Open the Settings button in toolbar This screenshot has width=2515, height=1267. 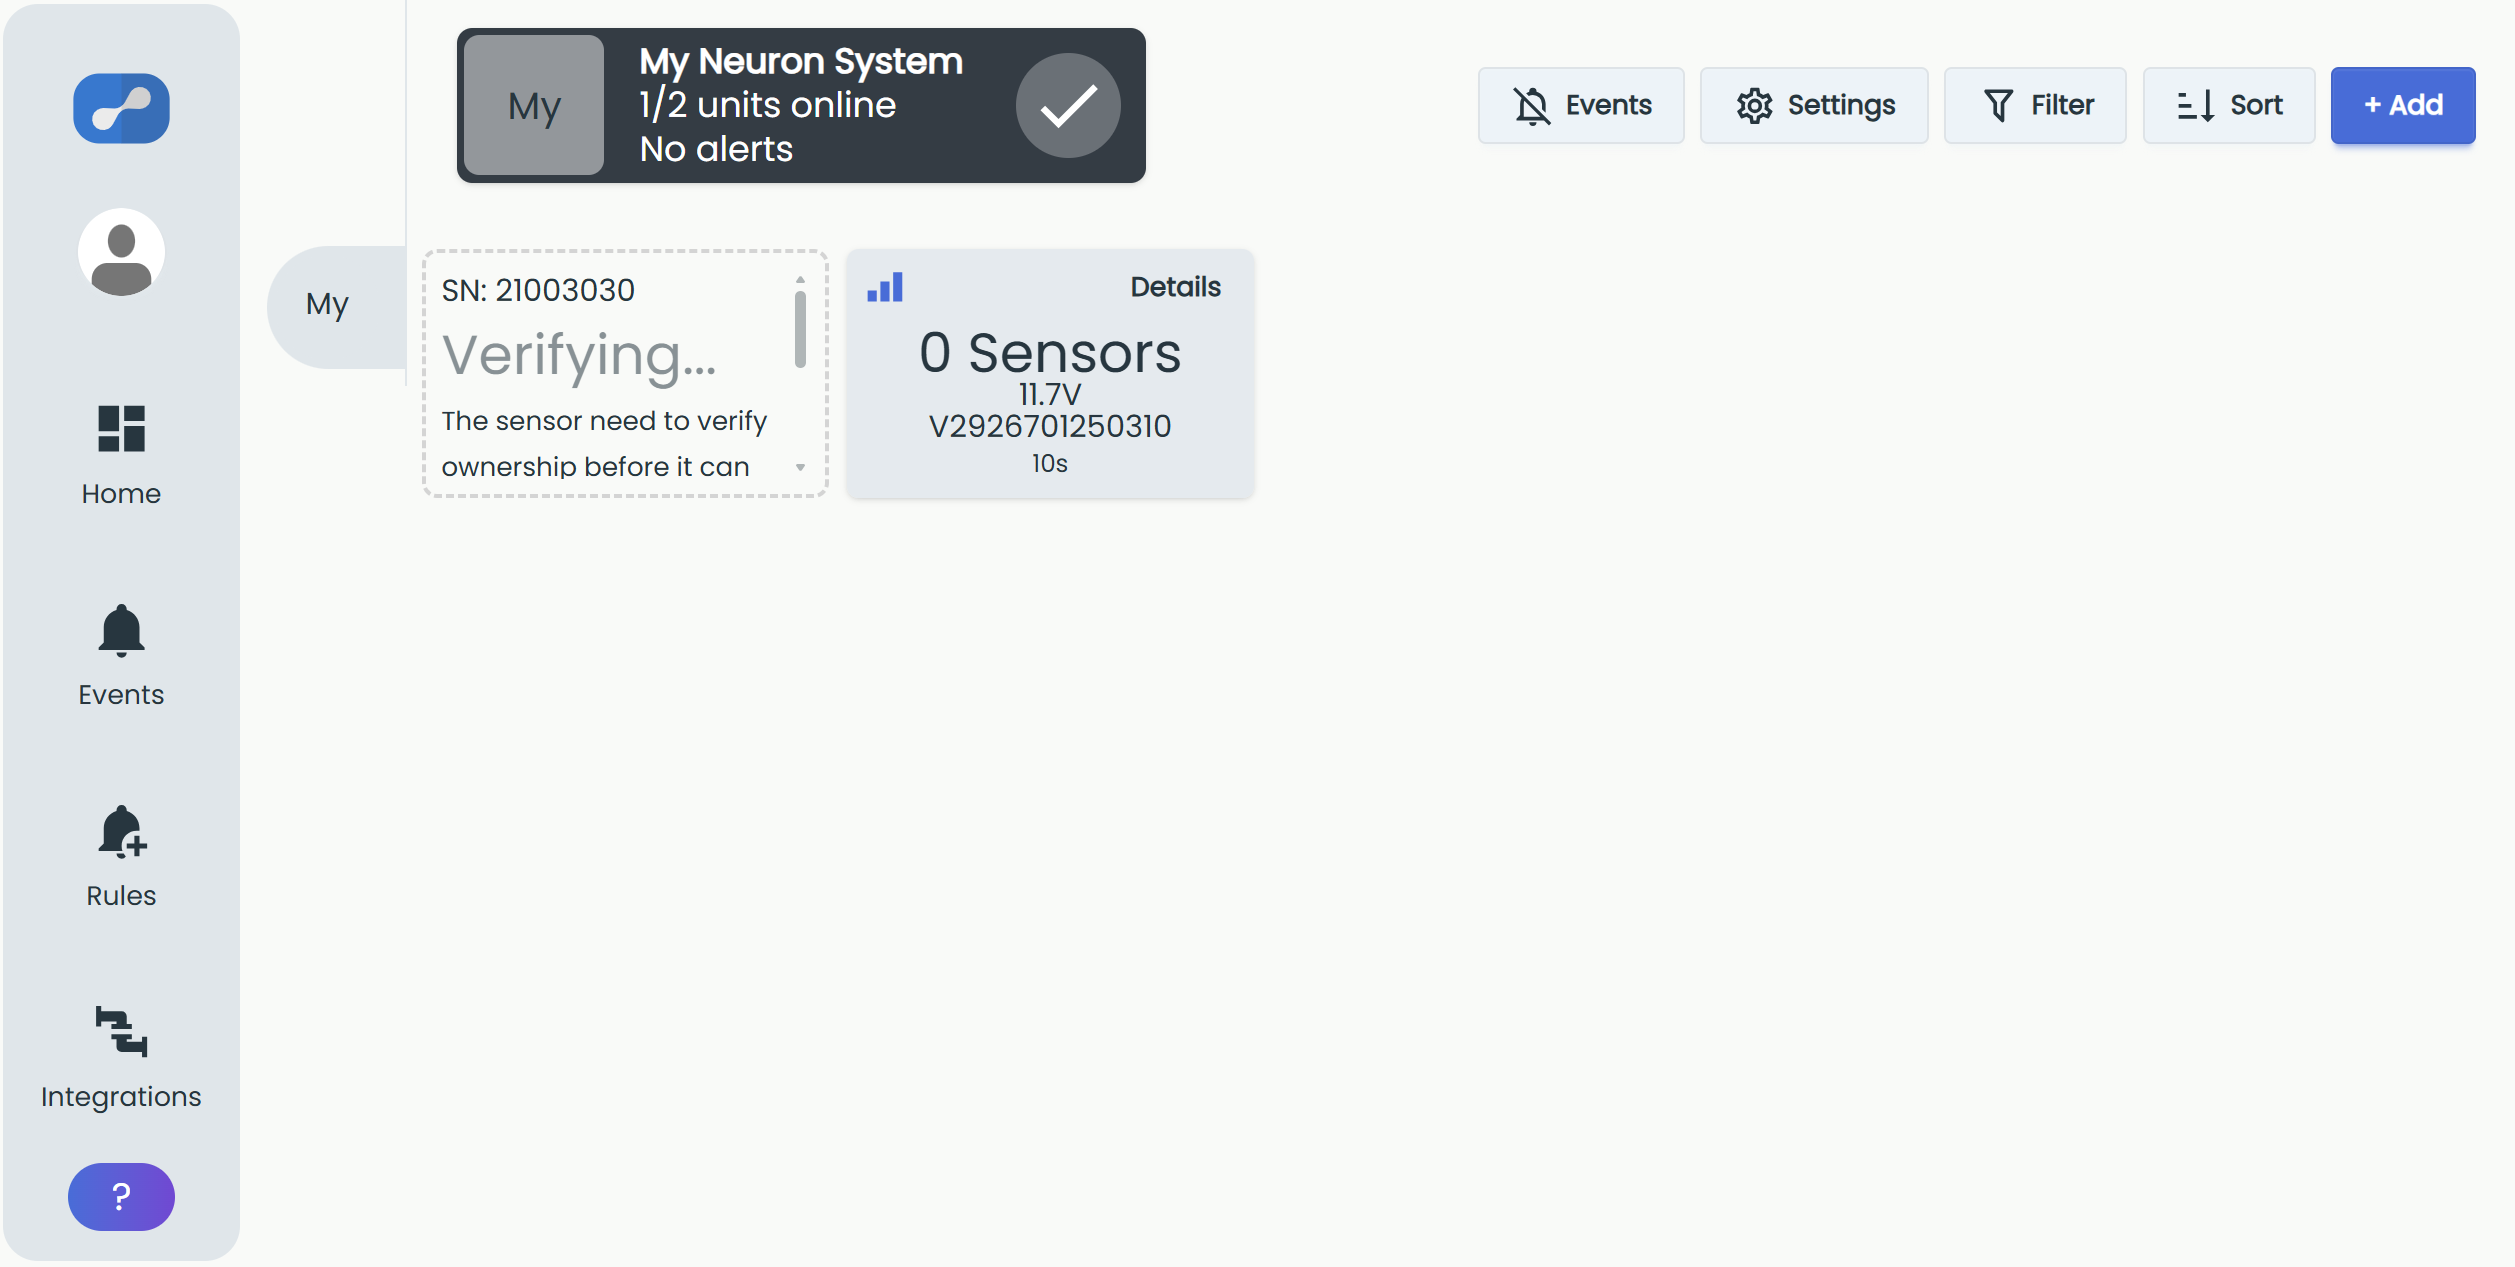tap(1814, 105)
